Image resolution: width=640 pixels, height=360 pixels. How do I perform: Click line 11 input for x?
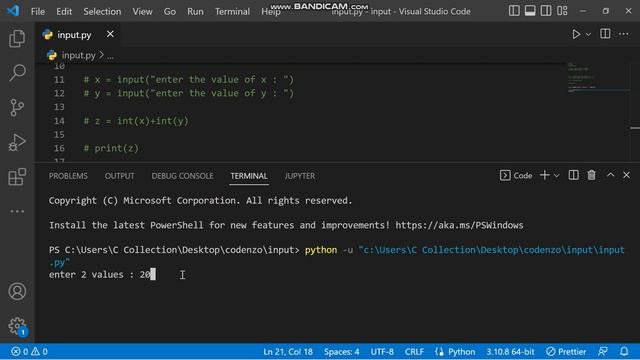(x=189, y=80)
